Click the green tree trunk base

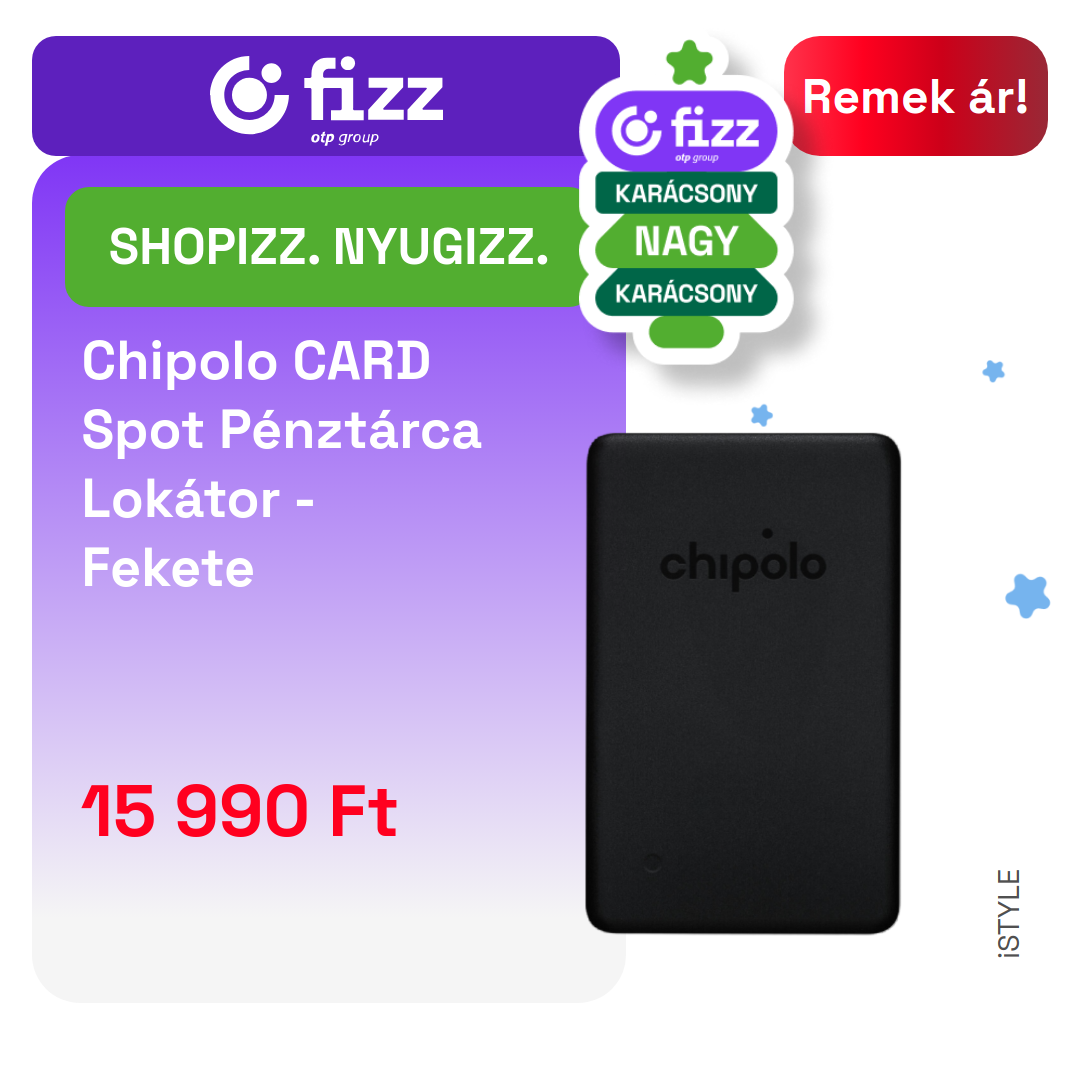[686, 332]
